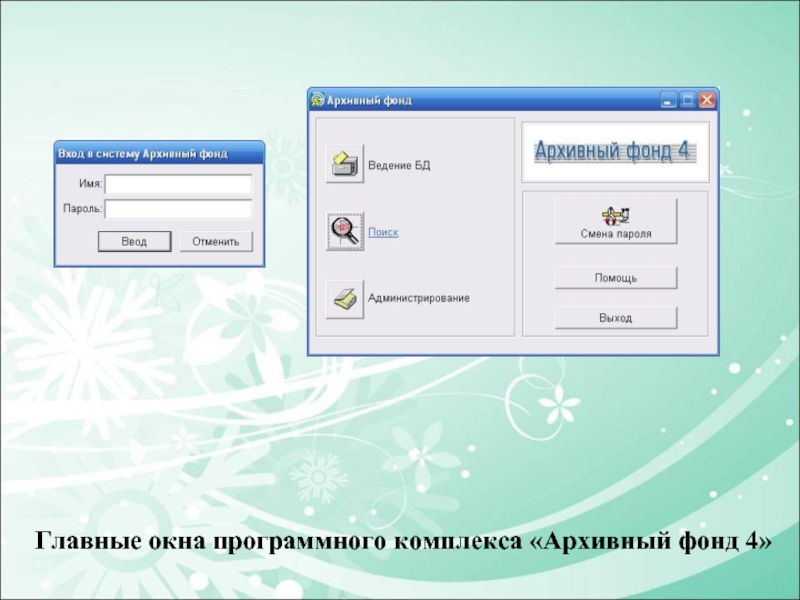Minimize the Архивный фонд window
This screenshot has width=800, height=600.
point(668,100)
